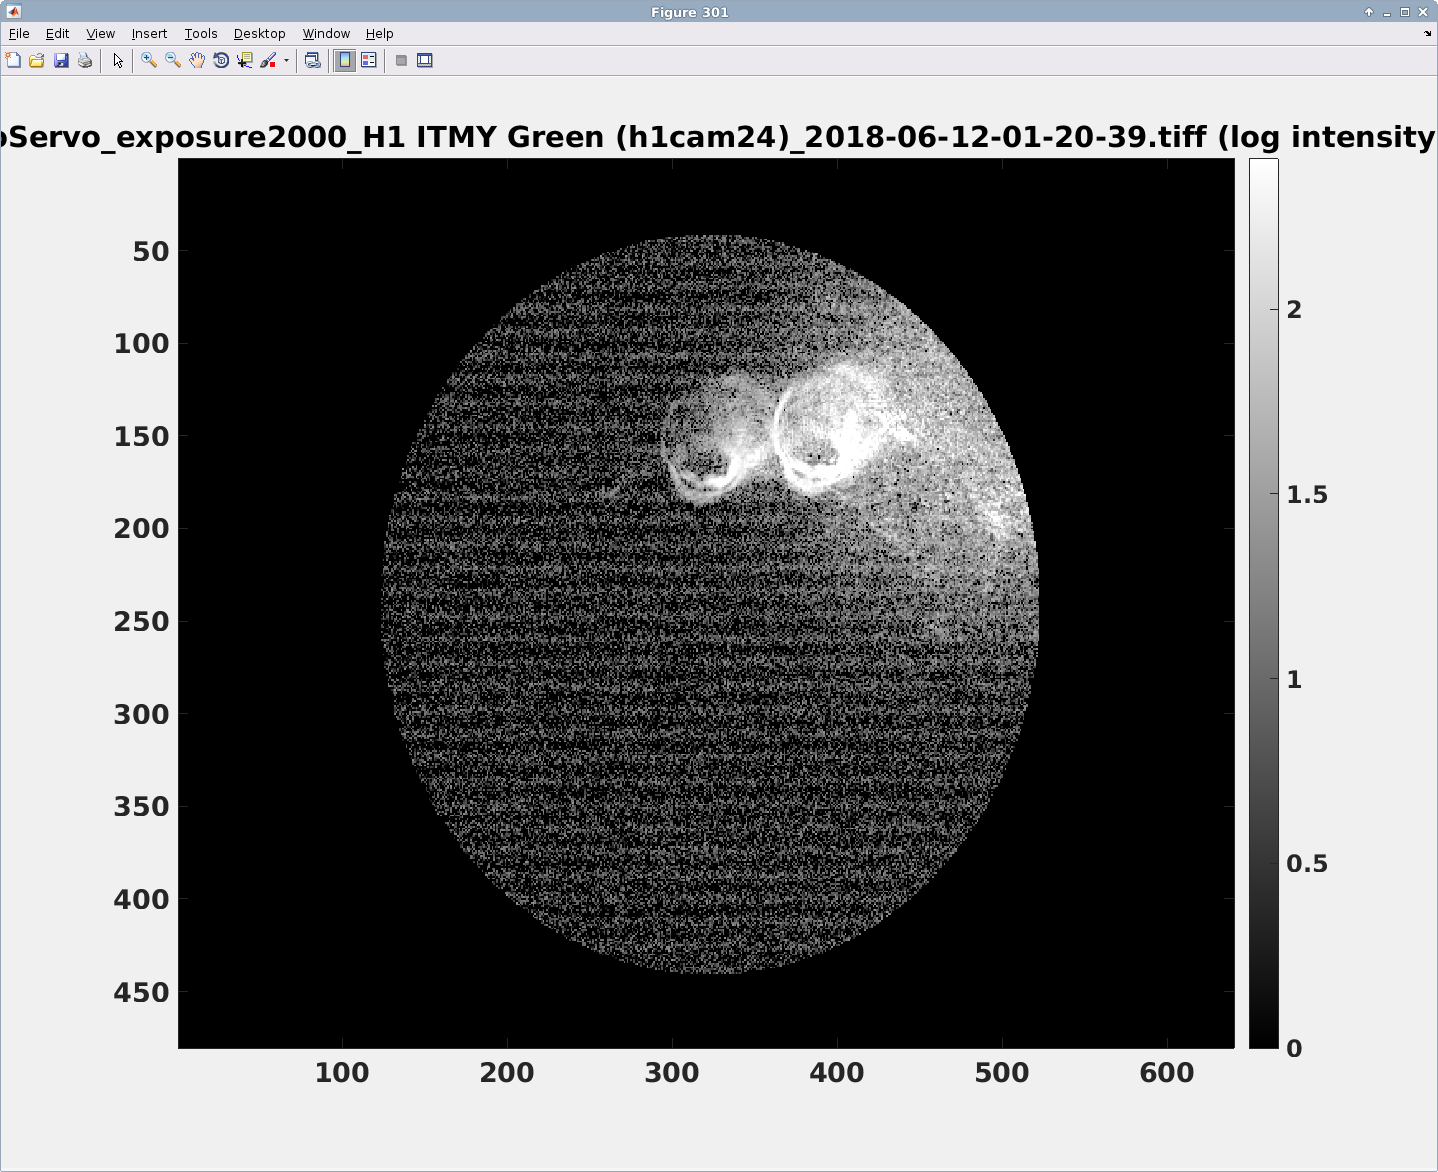Viewport: 1438px width, 1172px height.
Task: Click the dock figure arrow at menu bar right
Action: 1427,34
